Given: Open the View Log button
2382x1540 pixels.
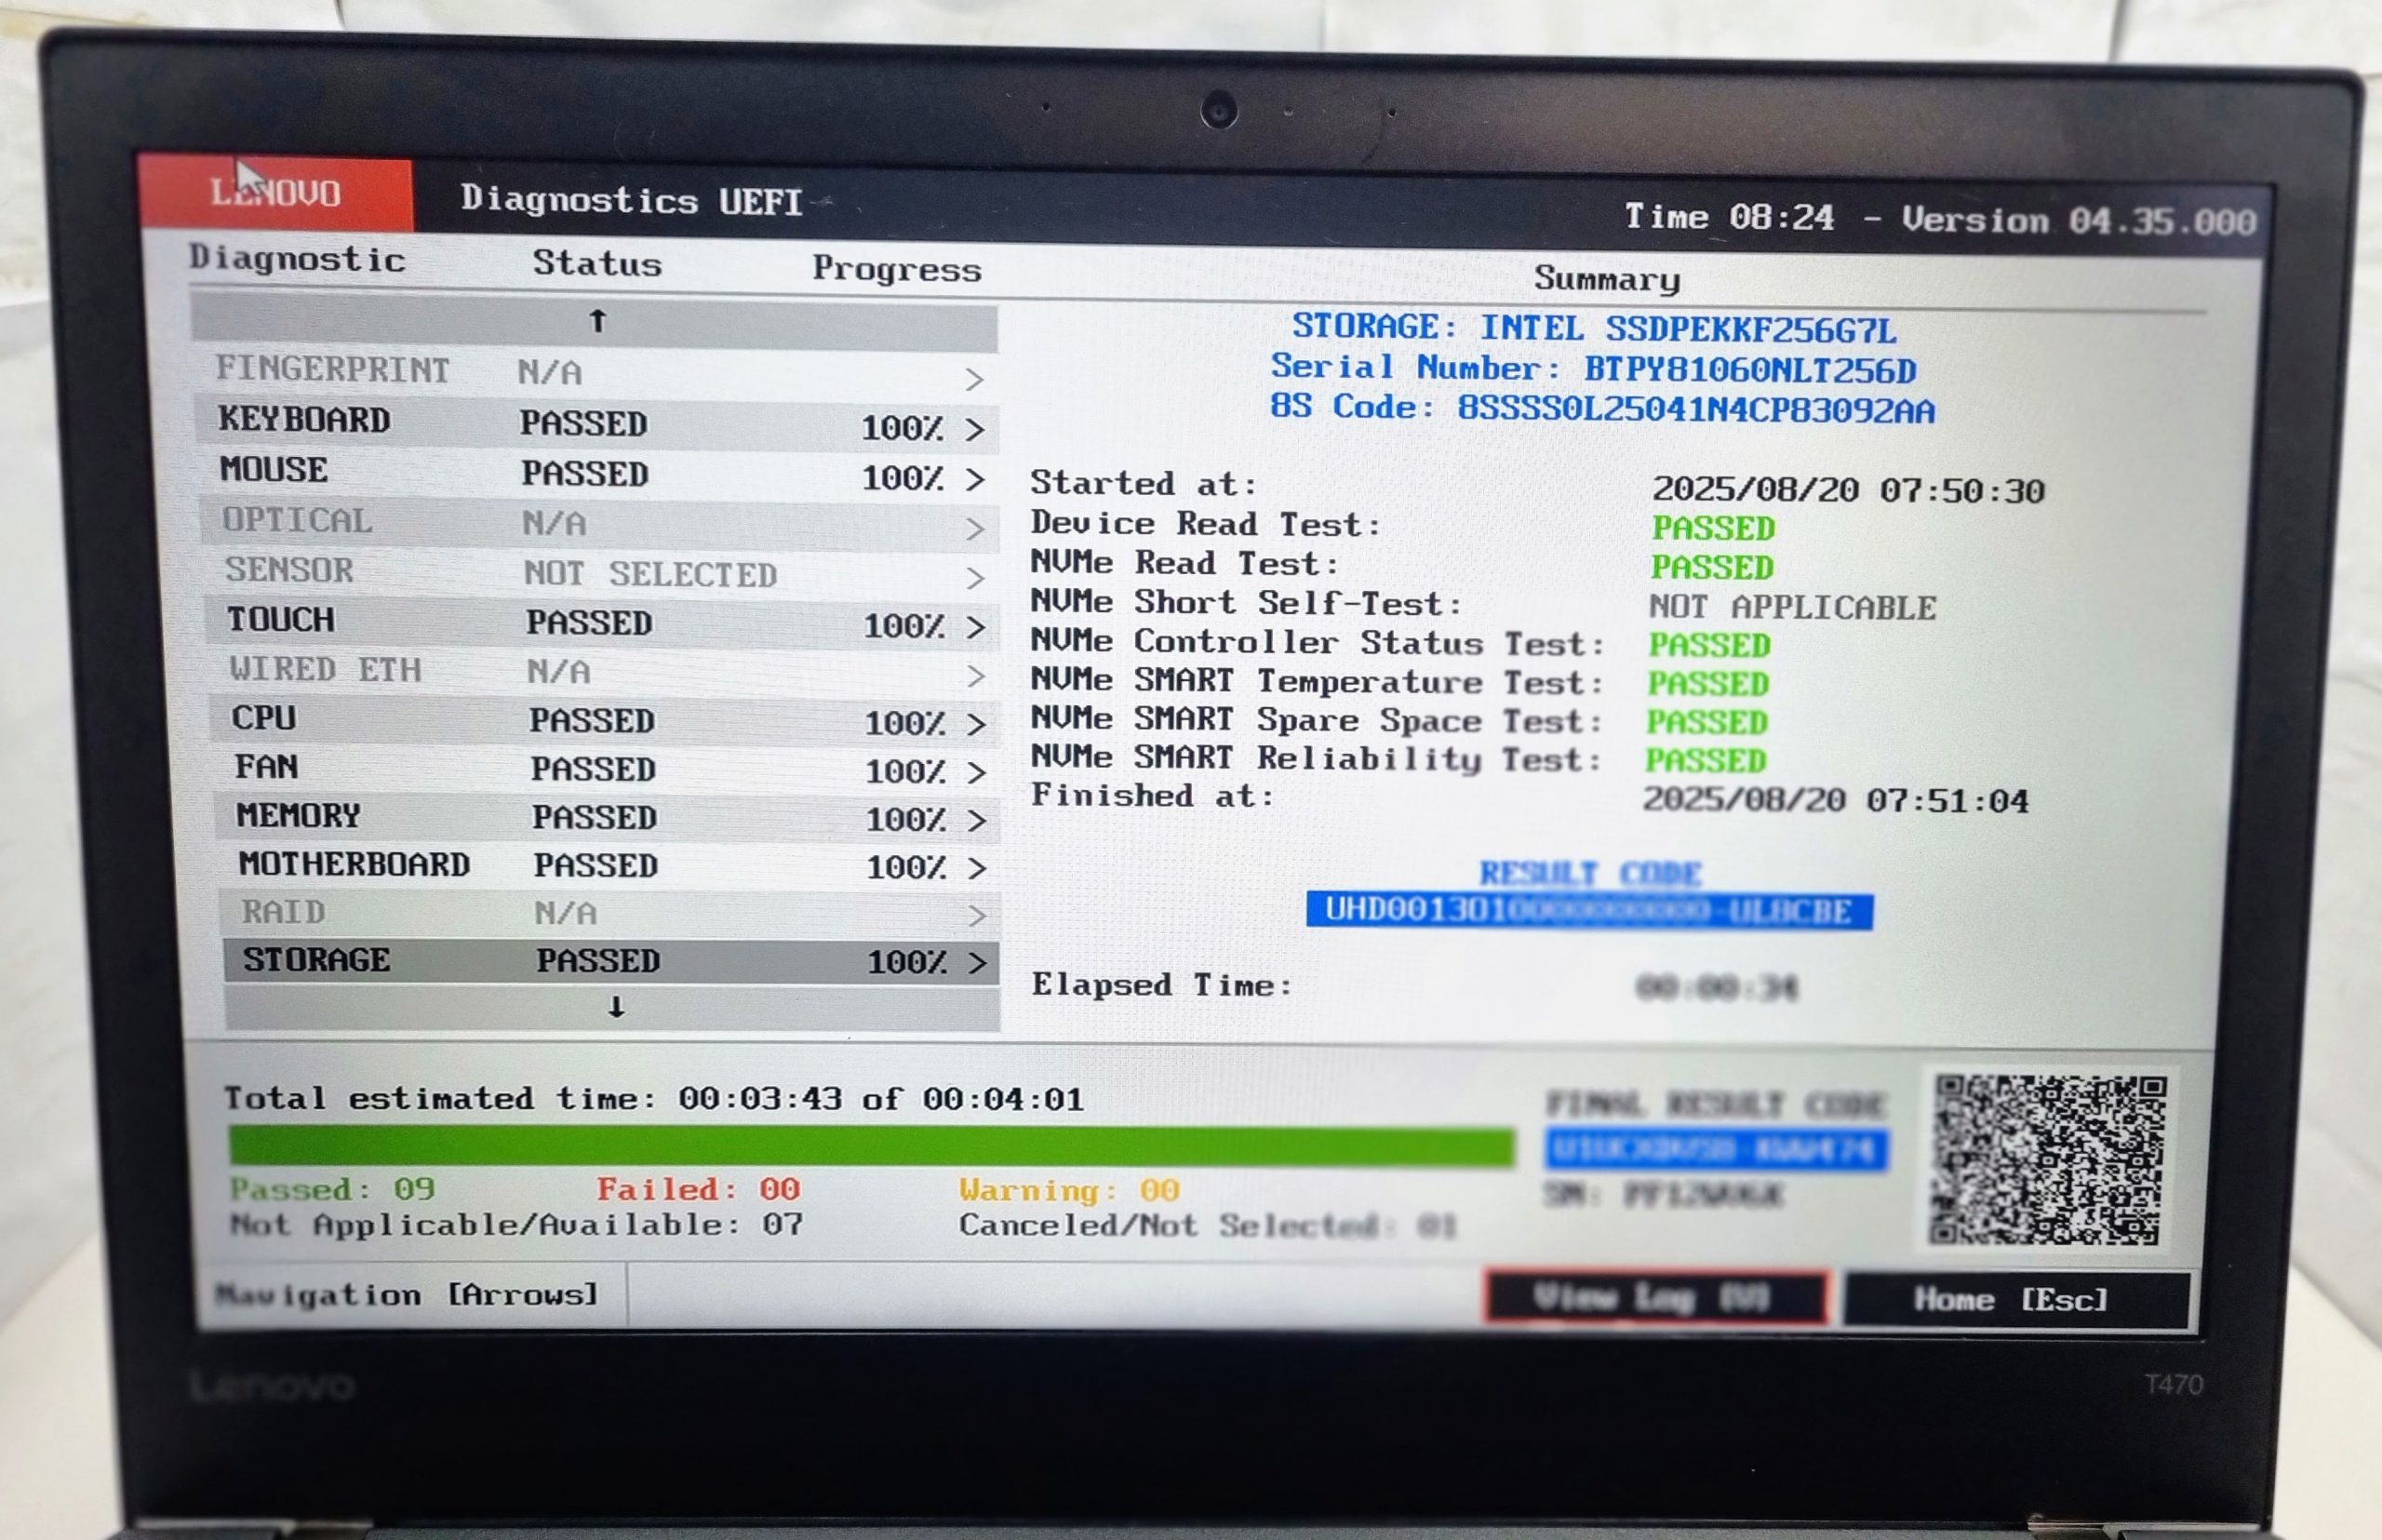Looking at the screenshot, I should pos(1656,1297).
